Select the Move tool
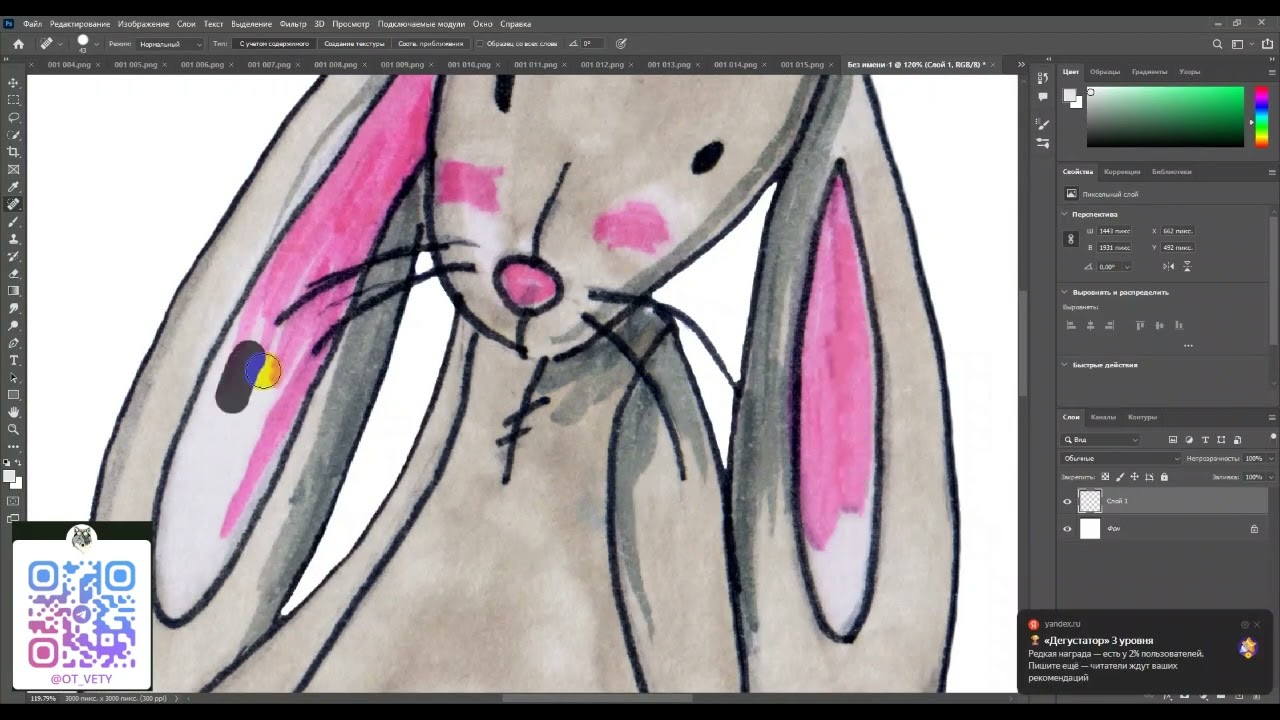Screen dimensions: 1280x720 (13, 83)
